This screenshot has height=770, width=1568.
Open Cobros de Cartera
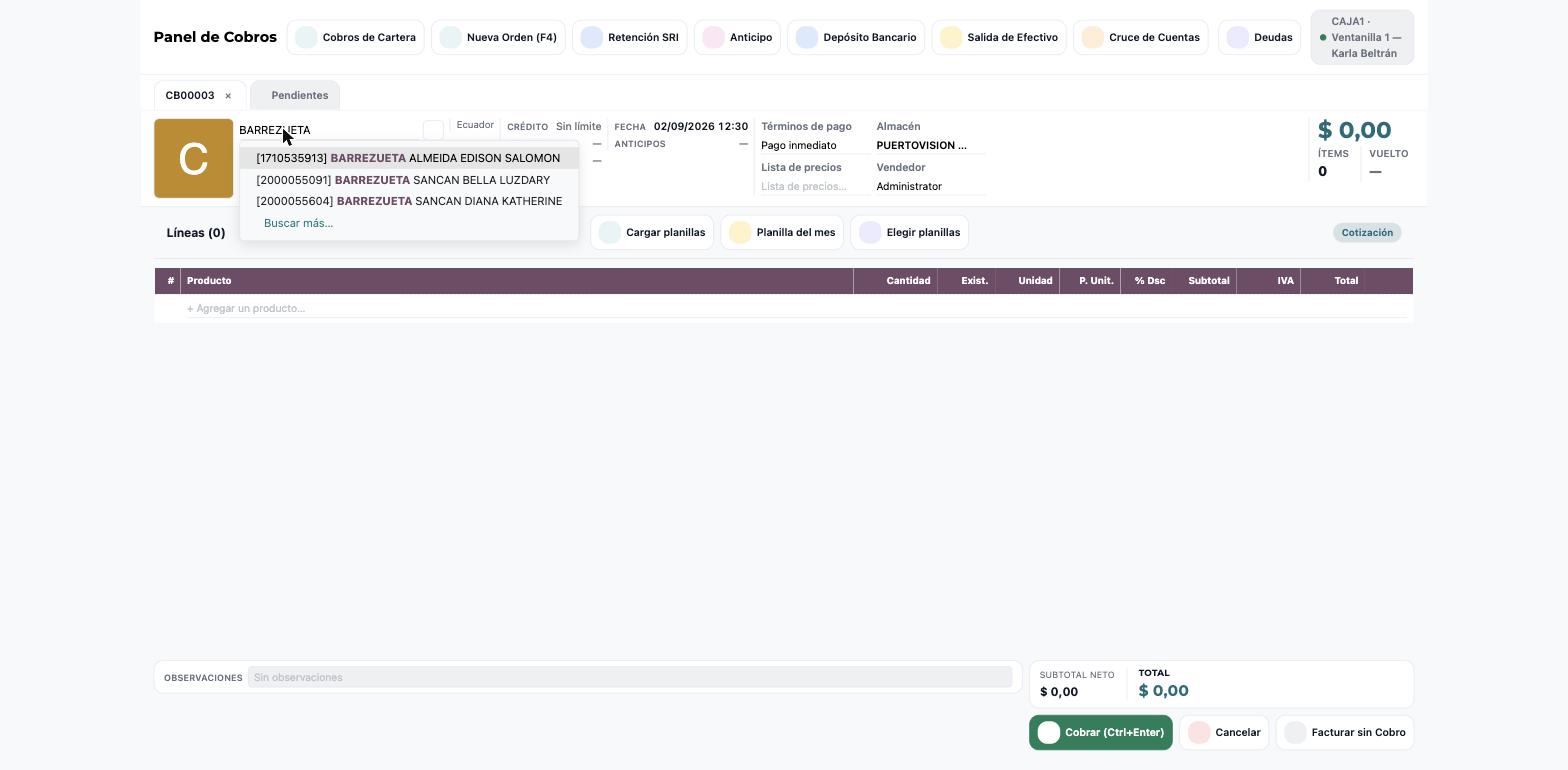[x=355, y=37]
